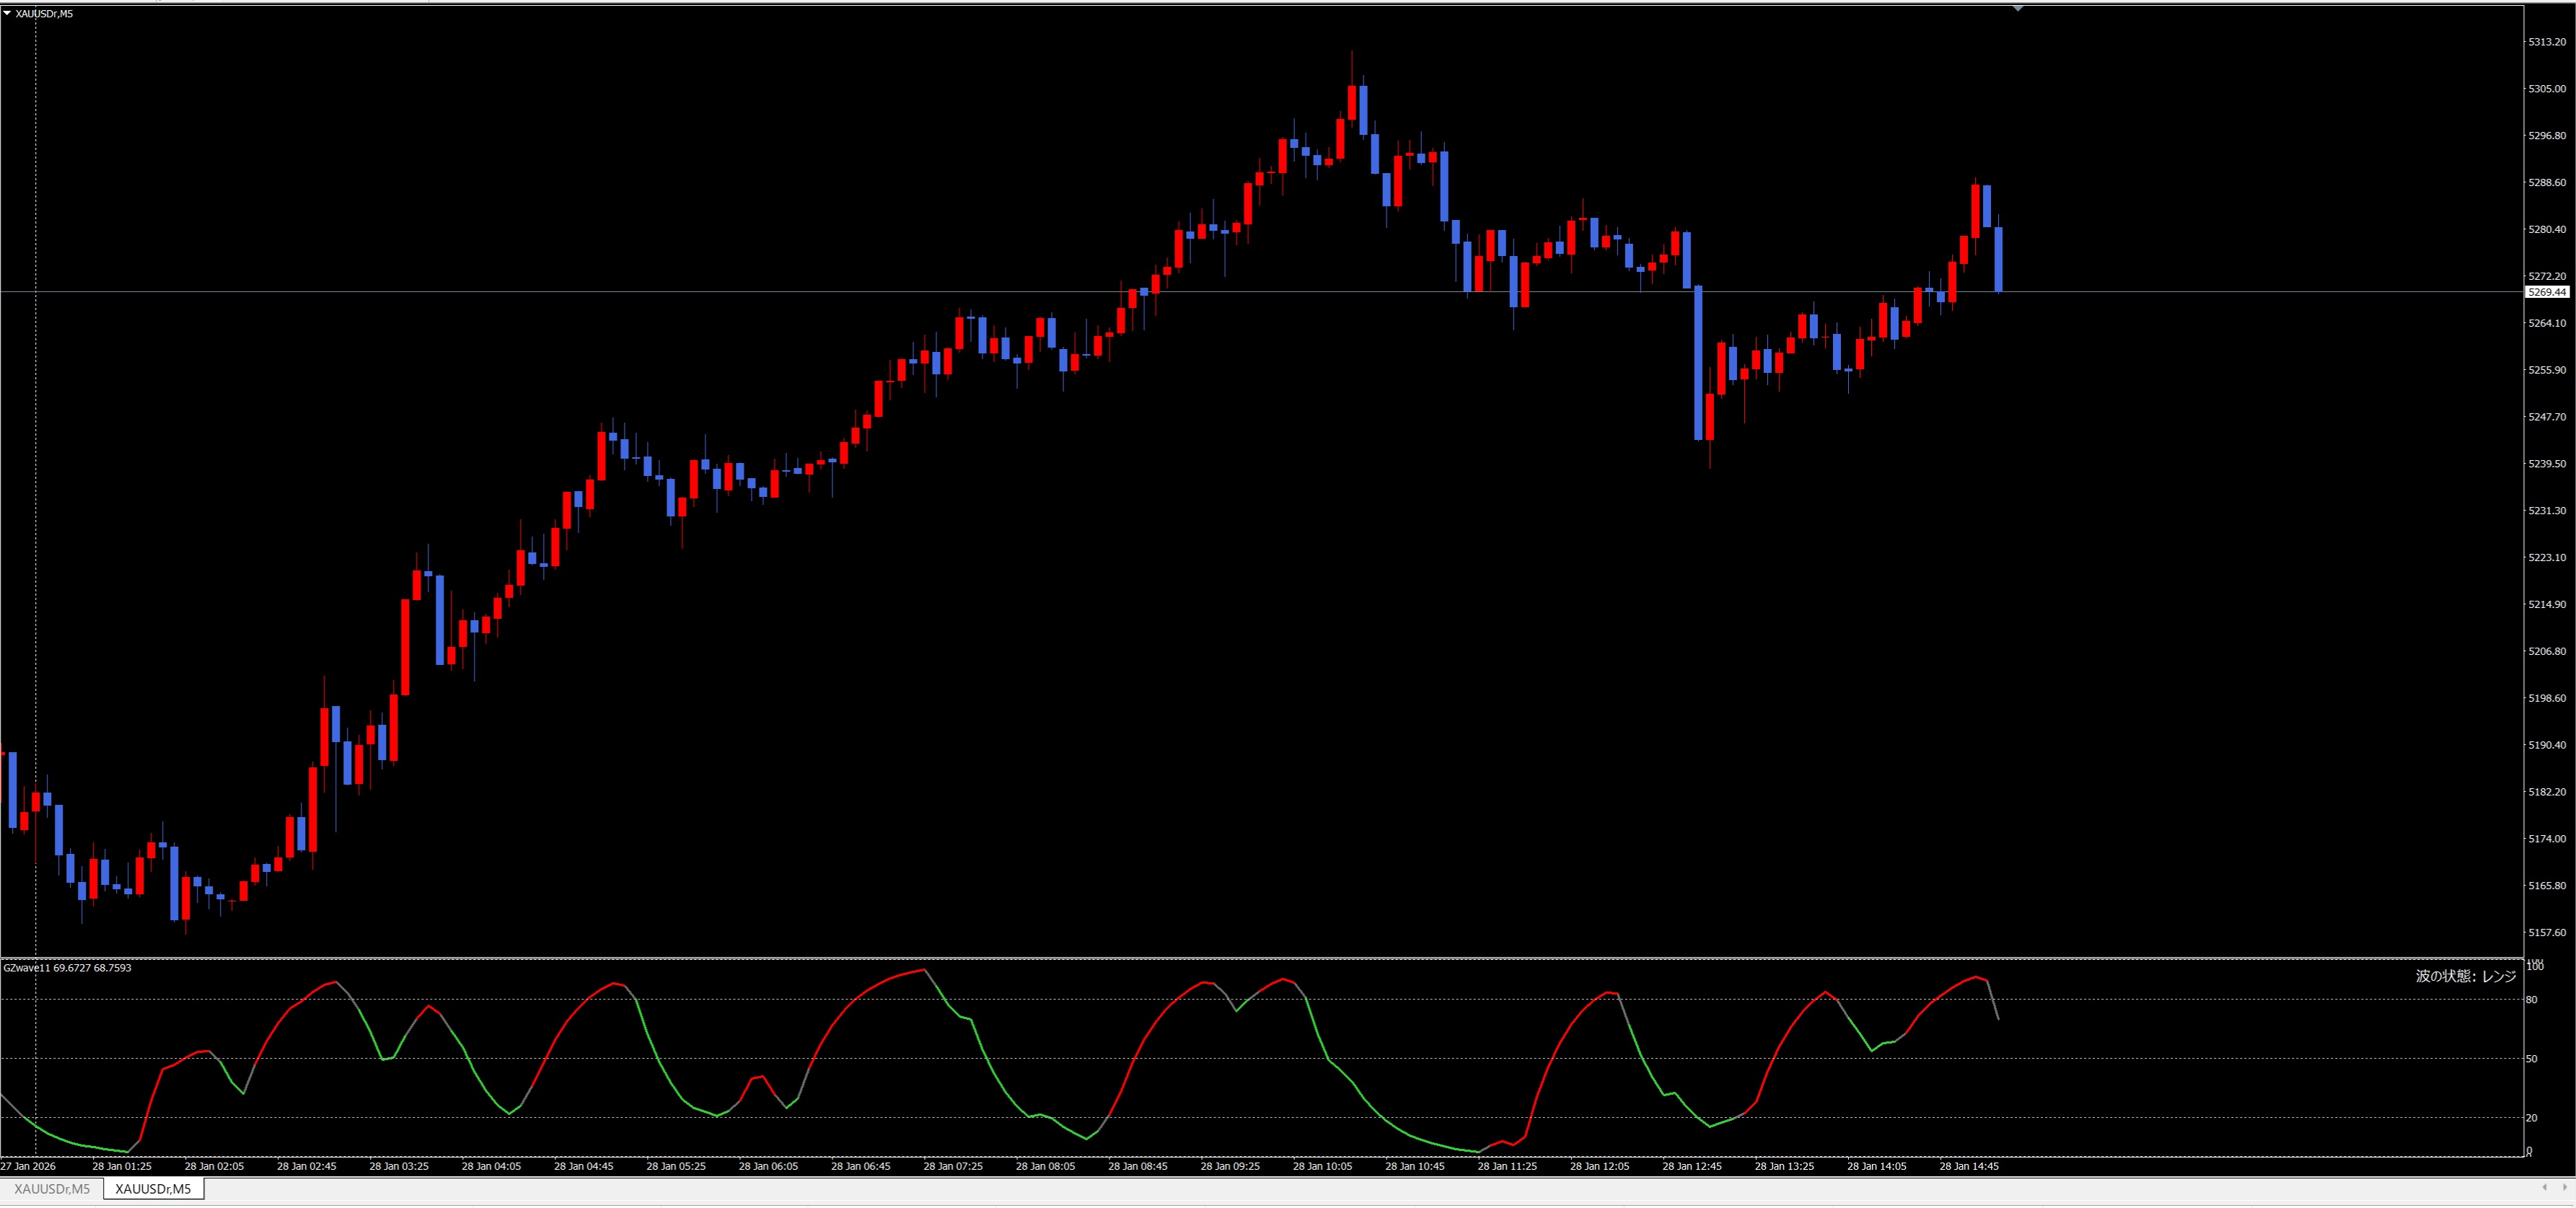This screenshot has width=2576, height=1208.
Task: Click the left tab-scroll arrow
Action: tap(2544, 1188)
